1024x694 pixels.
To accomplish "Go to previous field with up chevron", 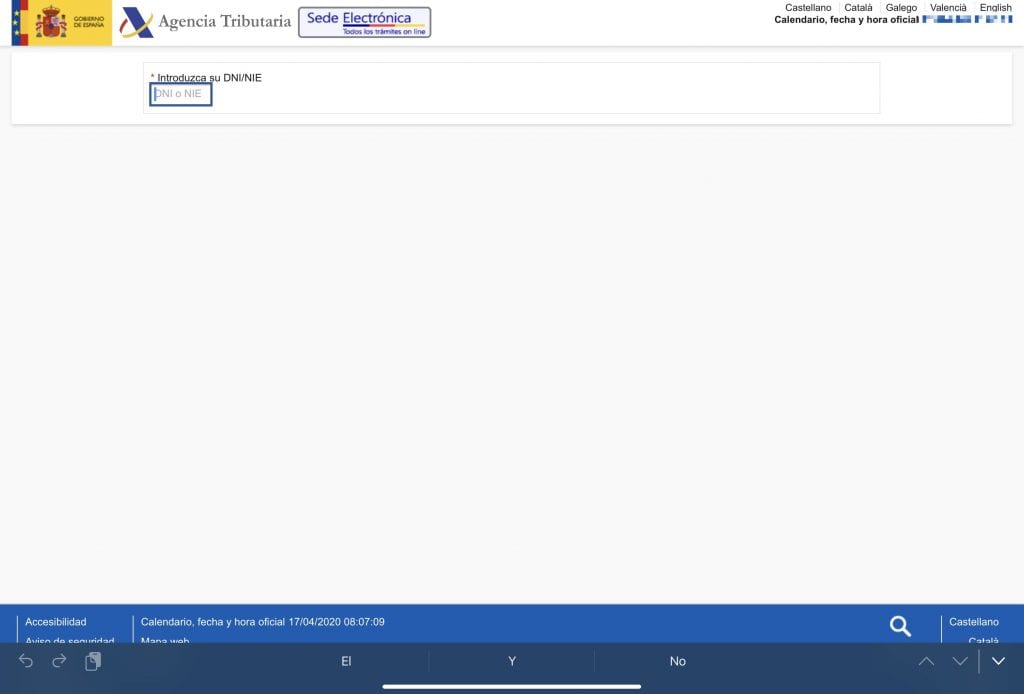I will click(x=926, y=661).
